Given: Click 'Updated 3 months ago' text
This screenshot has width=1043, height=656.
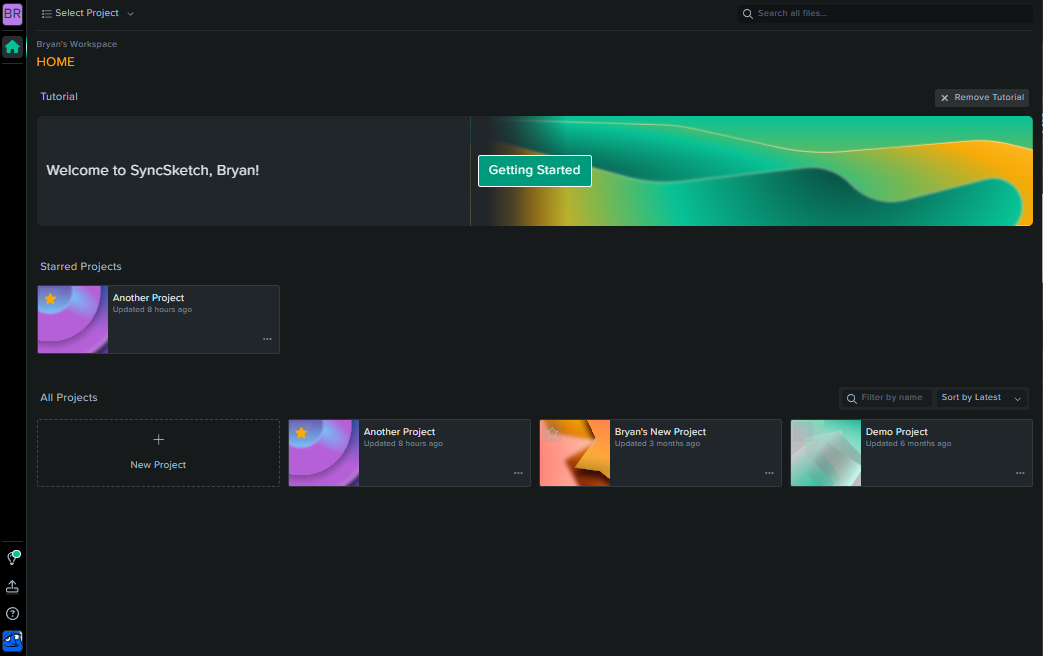Looking at the screenshot, I should coord(657,444).
